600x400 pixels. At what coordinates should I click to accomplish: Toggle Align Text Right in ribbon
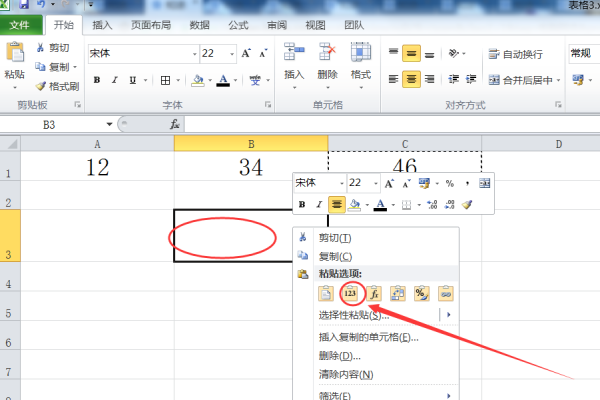tap(429, 79)
